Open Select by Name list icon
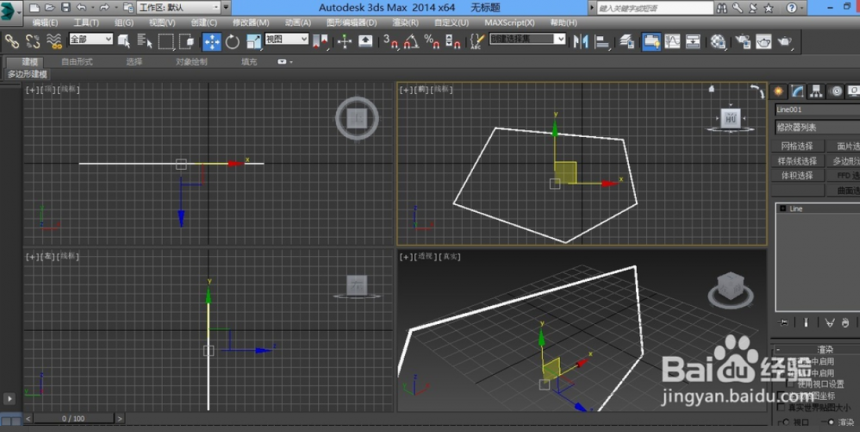The image size is (860, 432). (145, 41)
